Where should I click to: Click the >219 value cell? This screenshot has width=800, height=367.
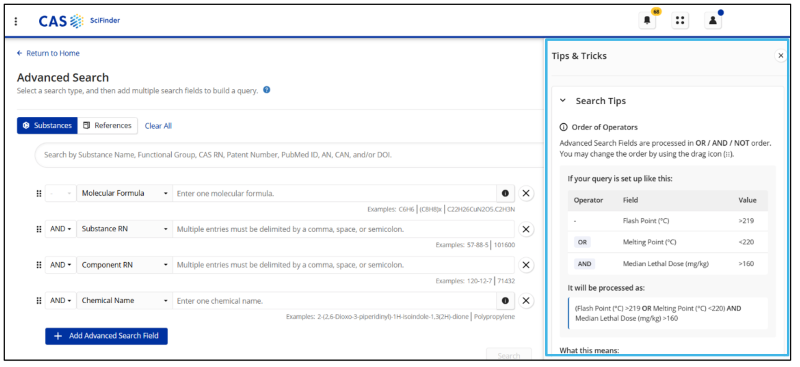point(746,221)
